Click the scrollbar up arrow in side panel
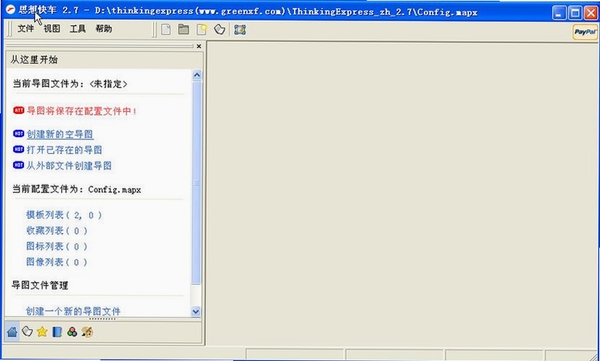Viewport: 600px width, 361px height. point(197,75)
